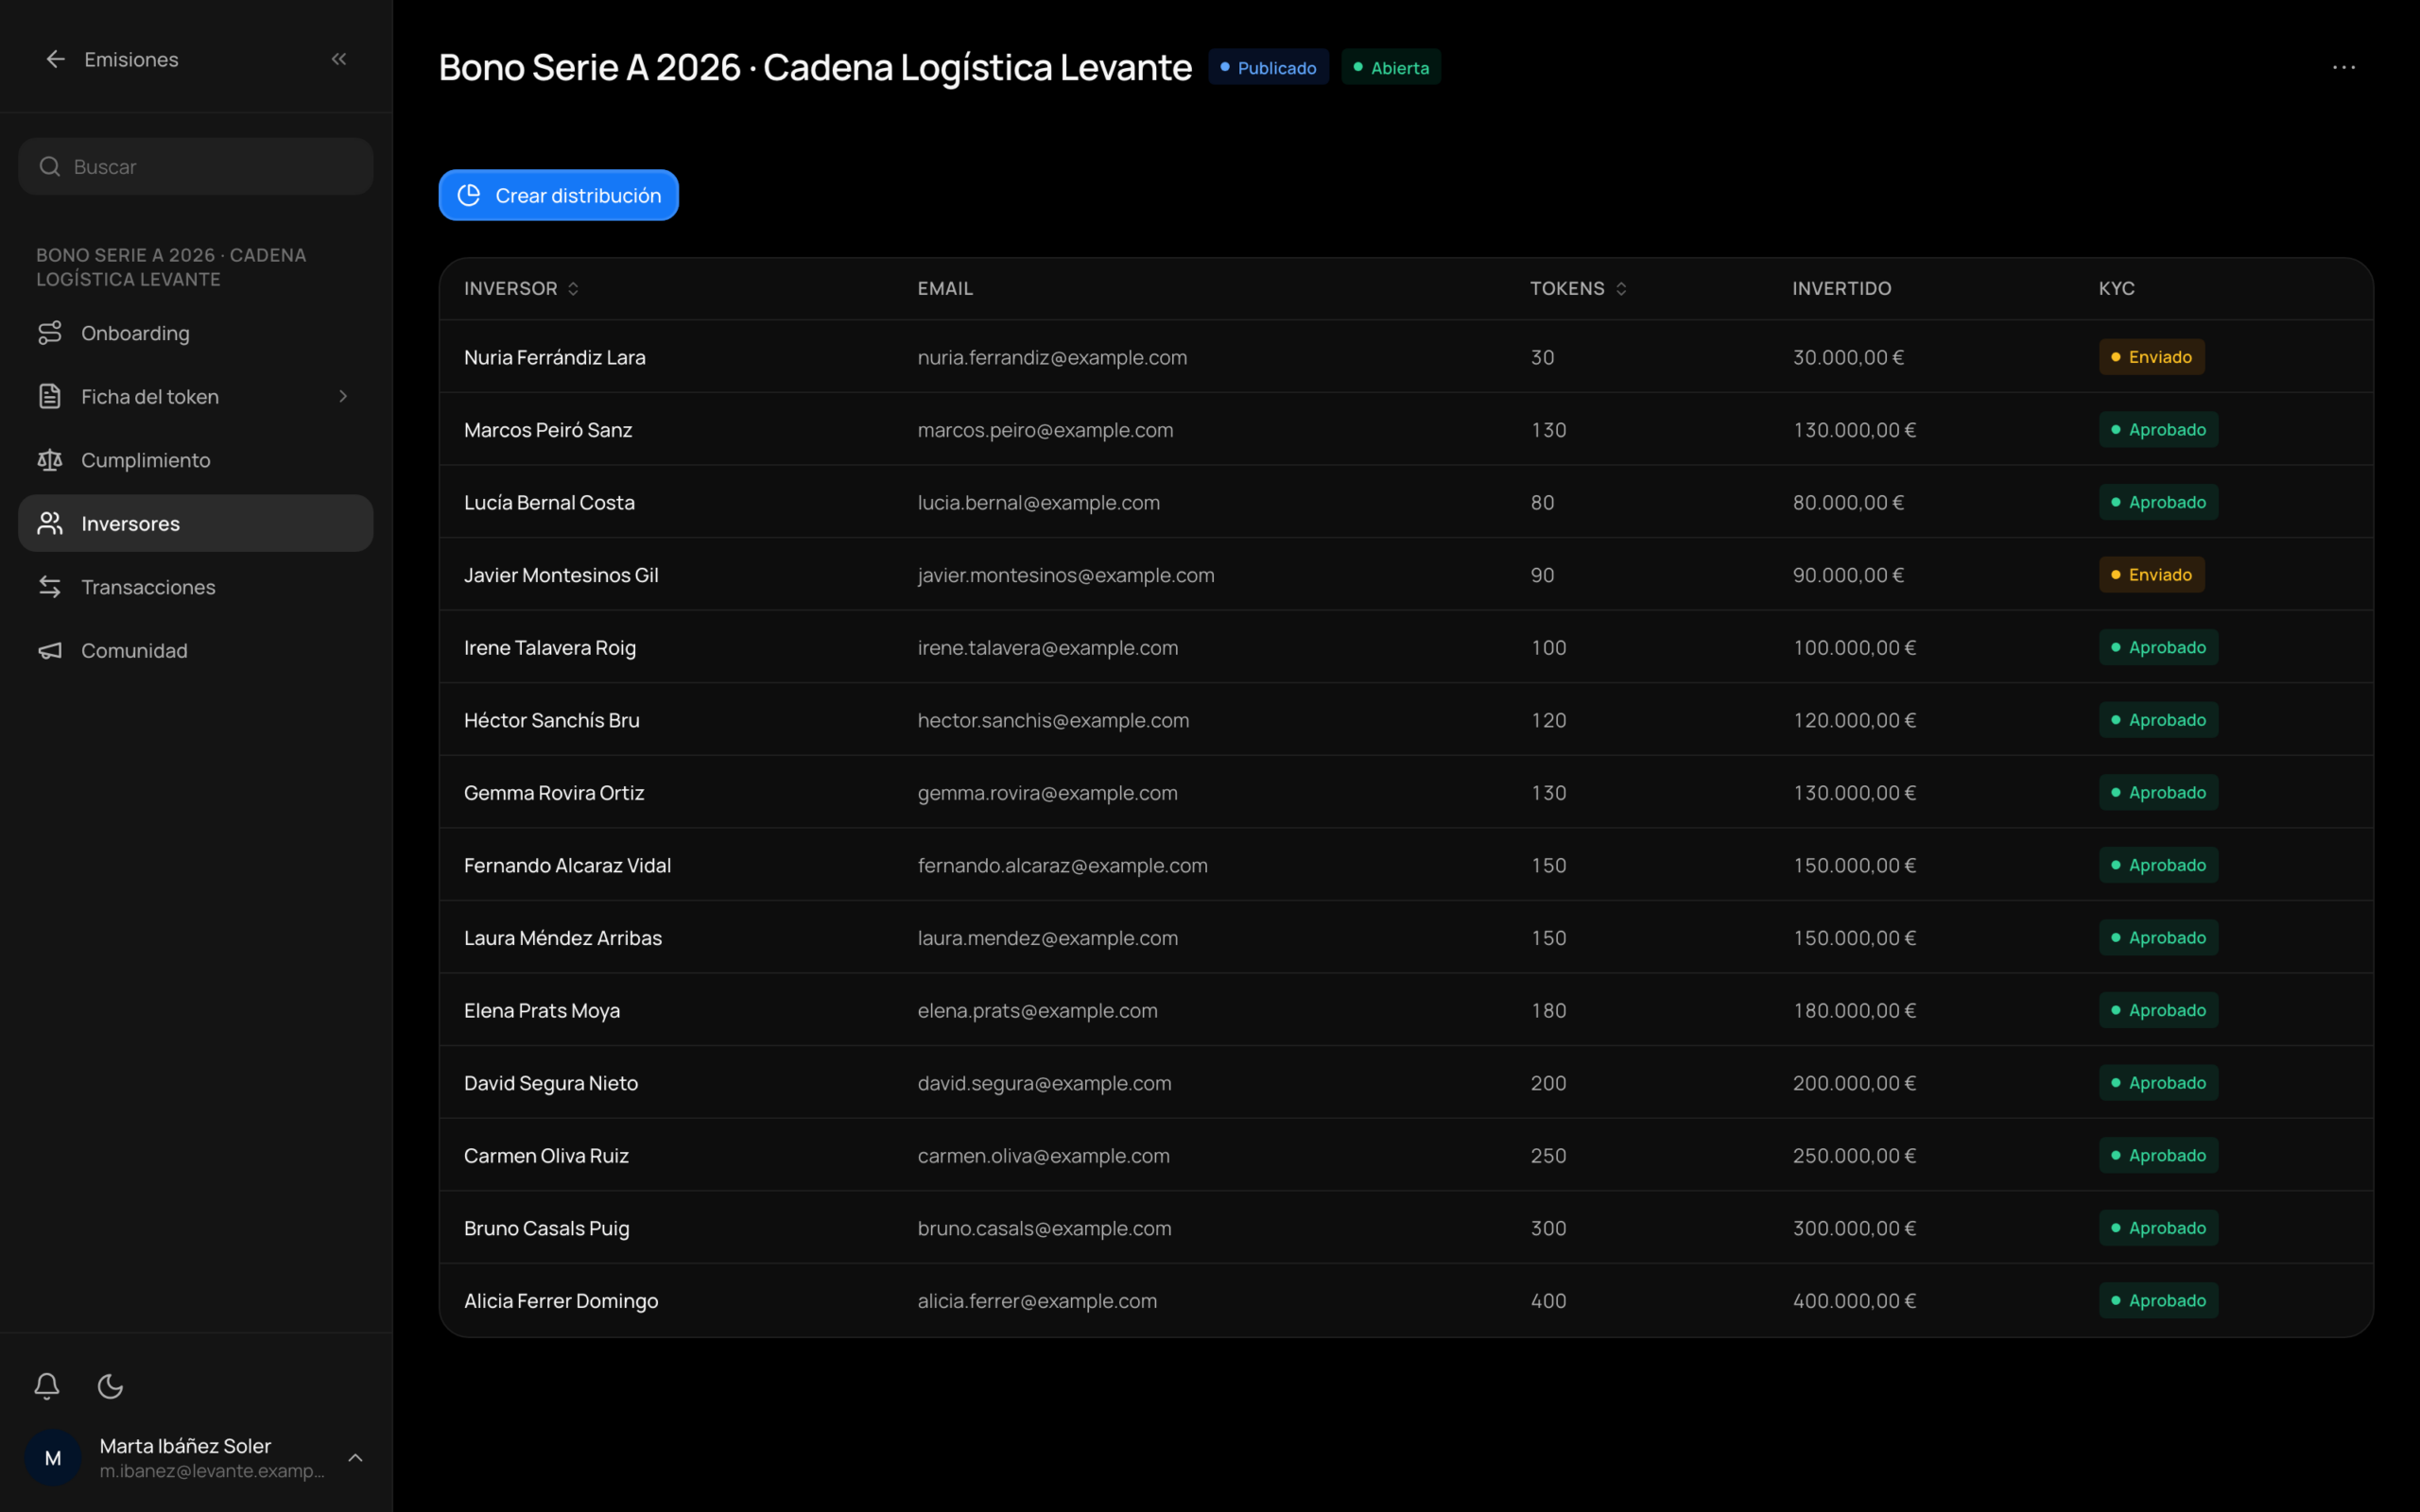Screen dimensions: 2420x1512
Task: Open investor Laura Méndez Arribas
Action: point(563,938)
